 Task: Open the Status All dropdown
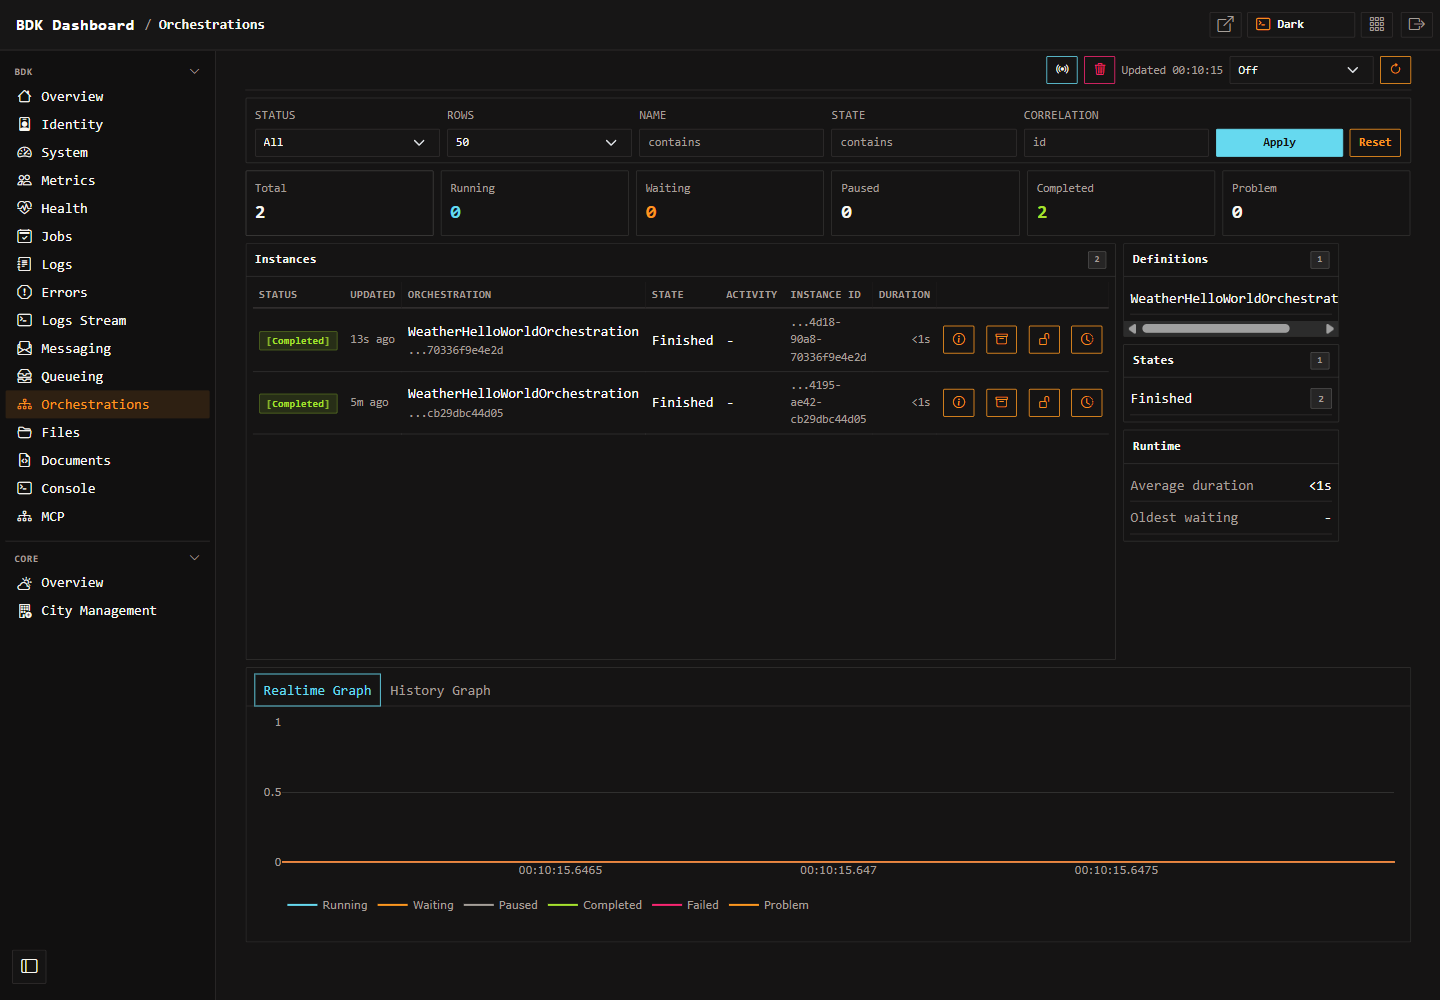click(x=347, y=143)
